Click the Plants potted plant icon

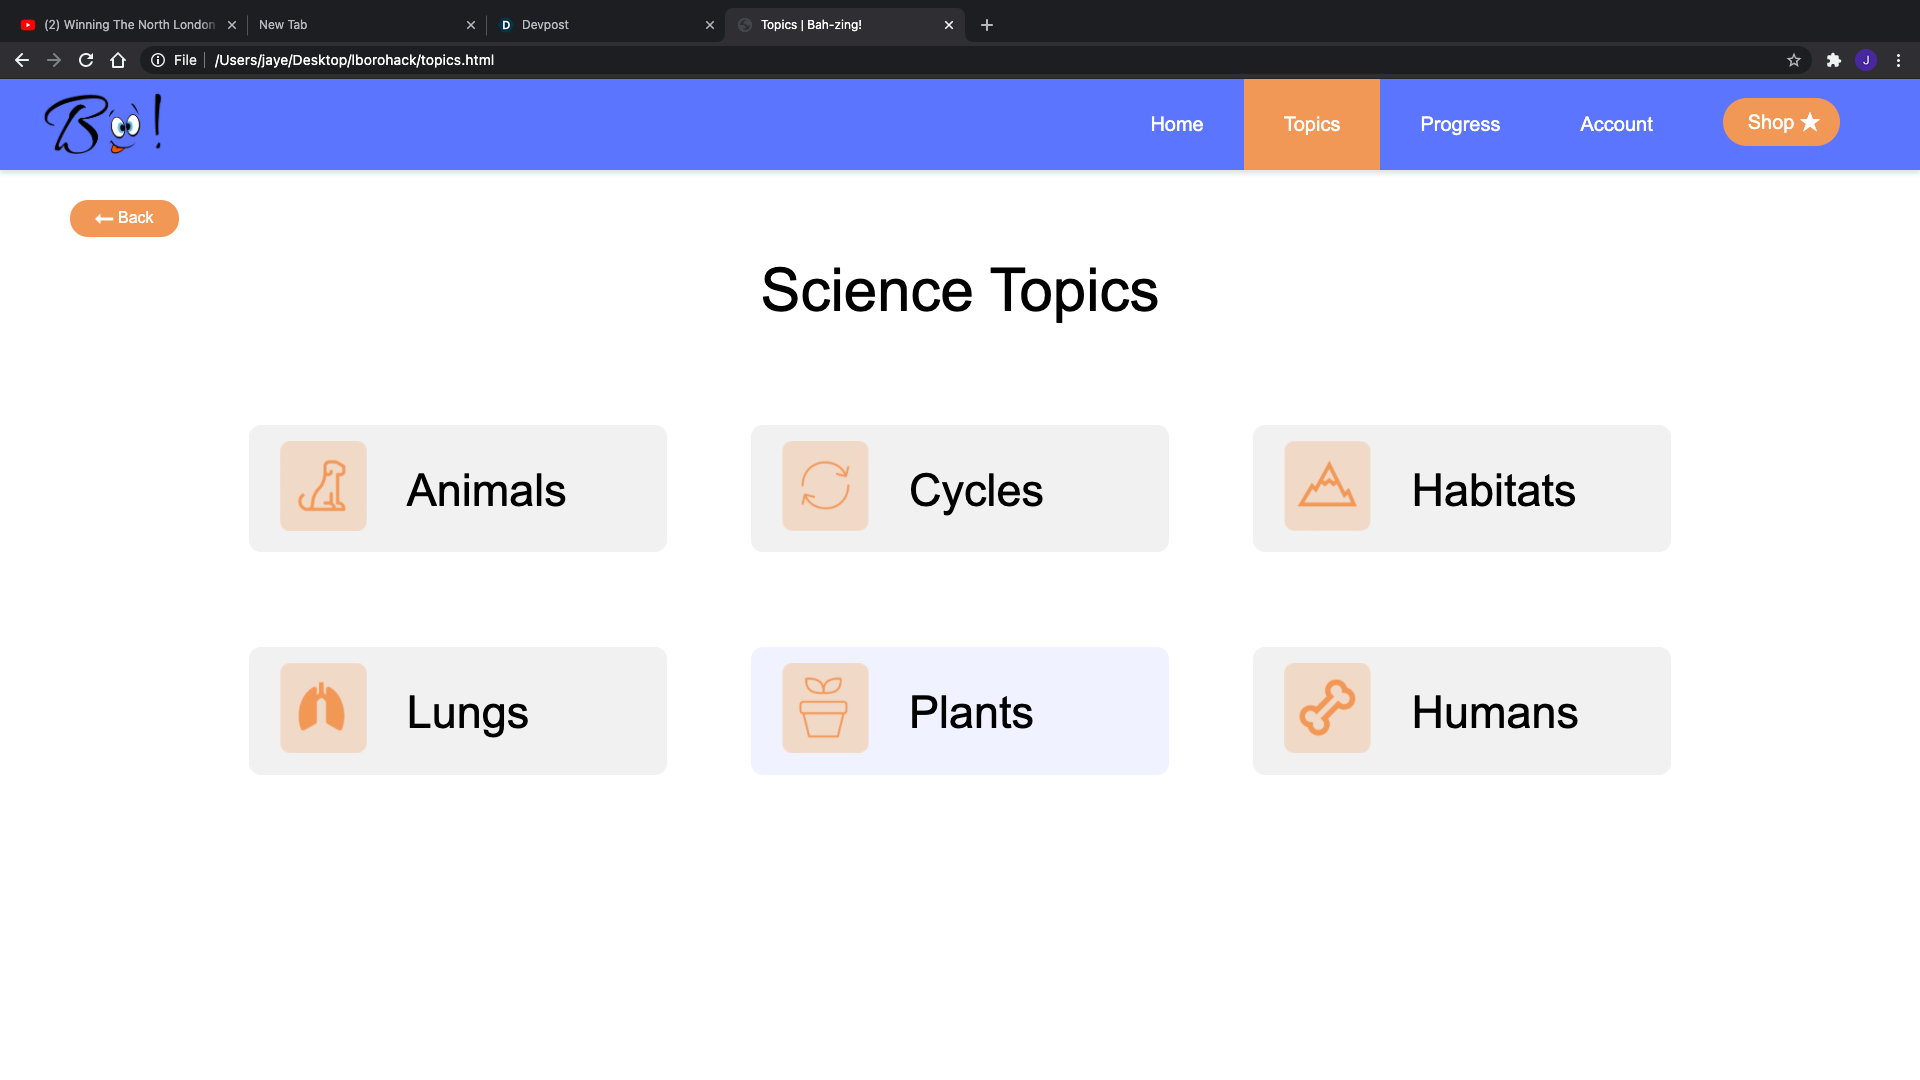pos(825,708)
